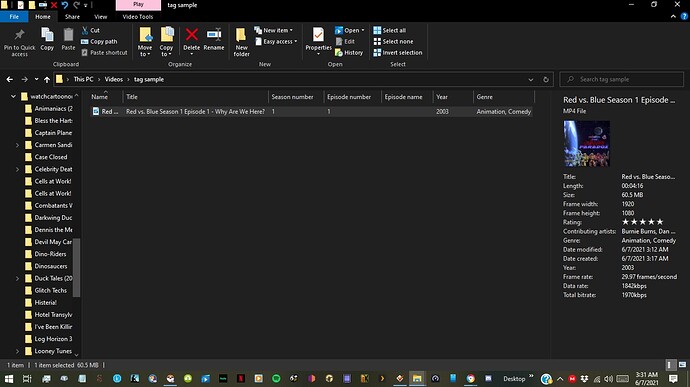Click Copy path in ribbon
This screenshot has height=387, width=690.
pyautogui.click(x=99, y=41)
